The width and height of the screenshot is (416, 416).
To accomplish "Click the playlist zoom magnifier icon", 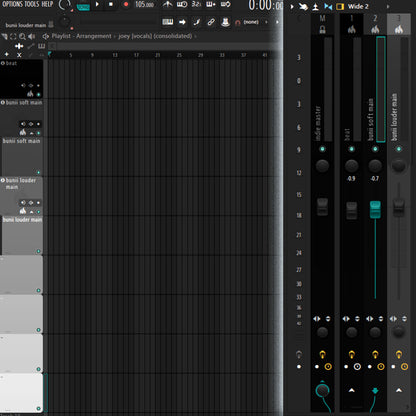I will (x=22, y=36).
